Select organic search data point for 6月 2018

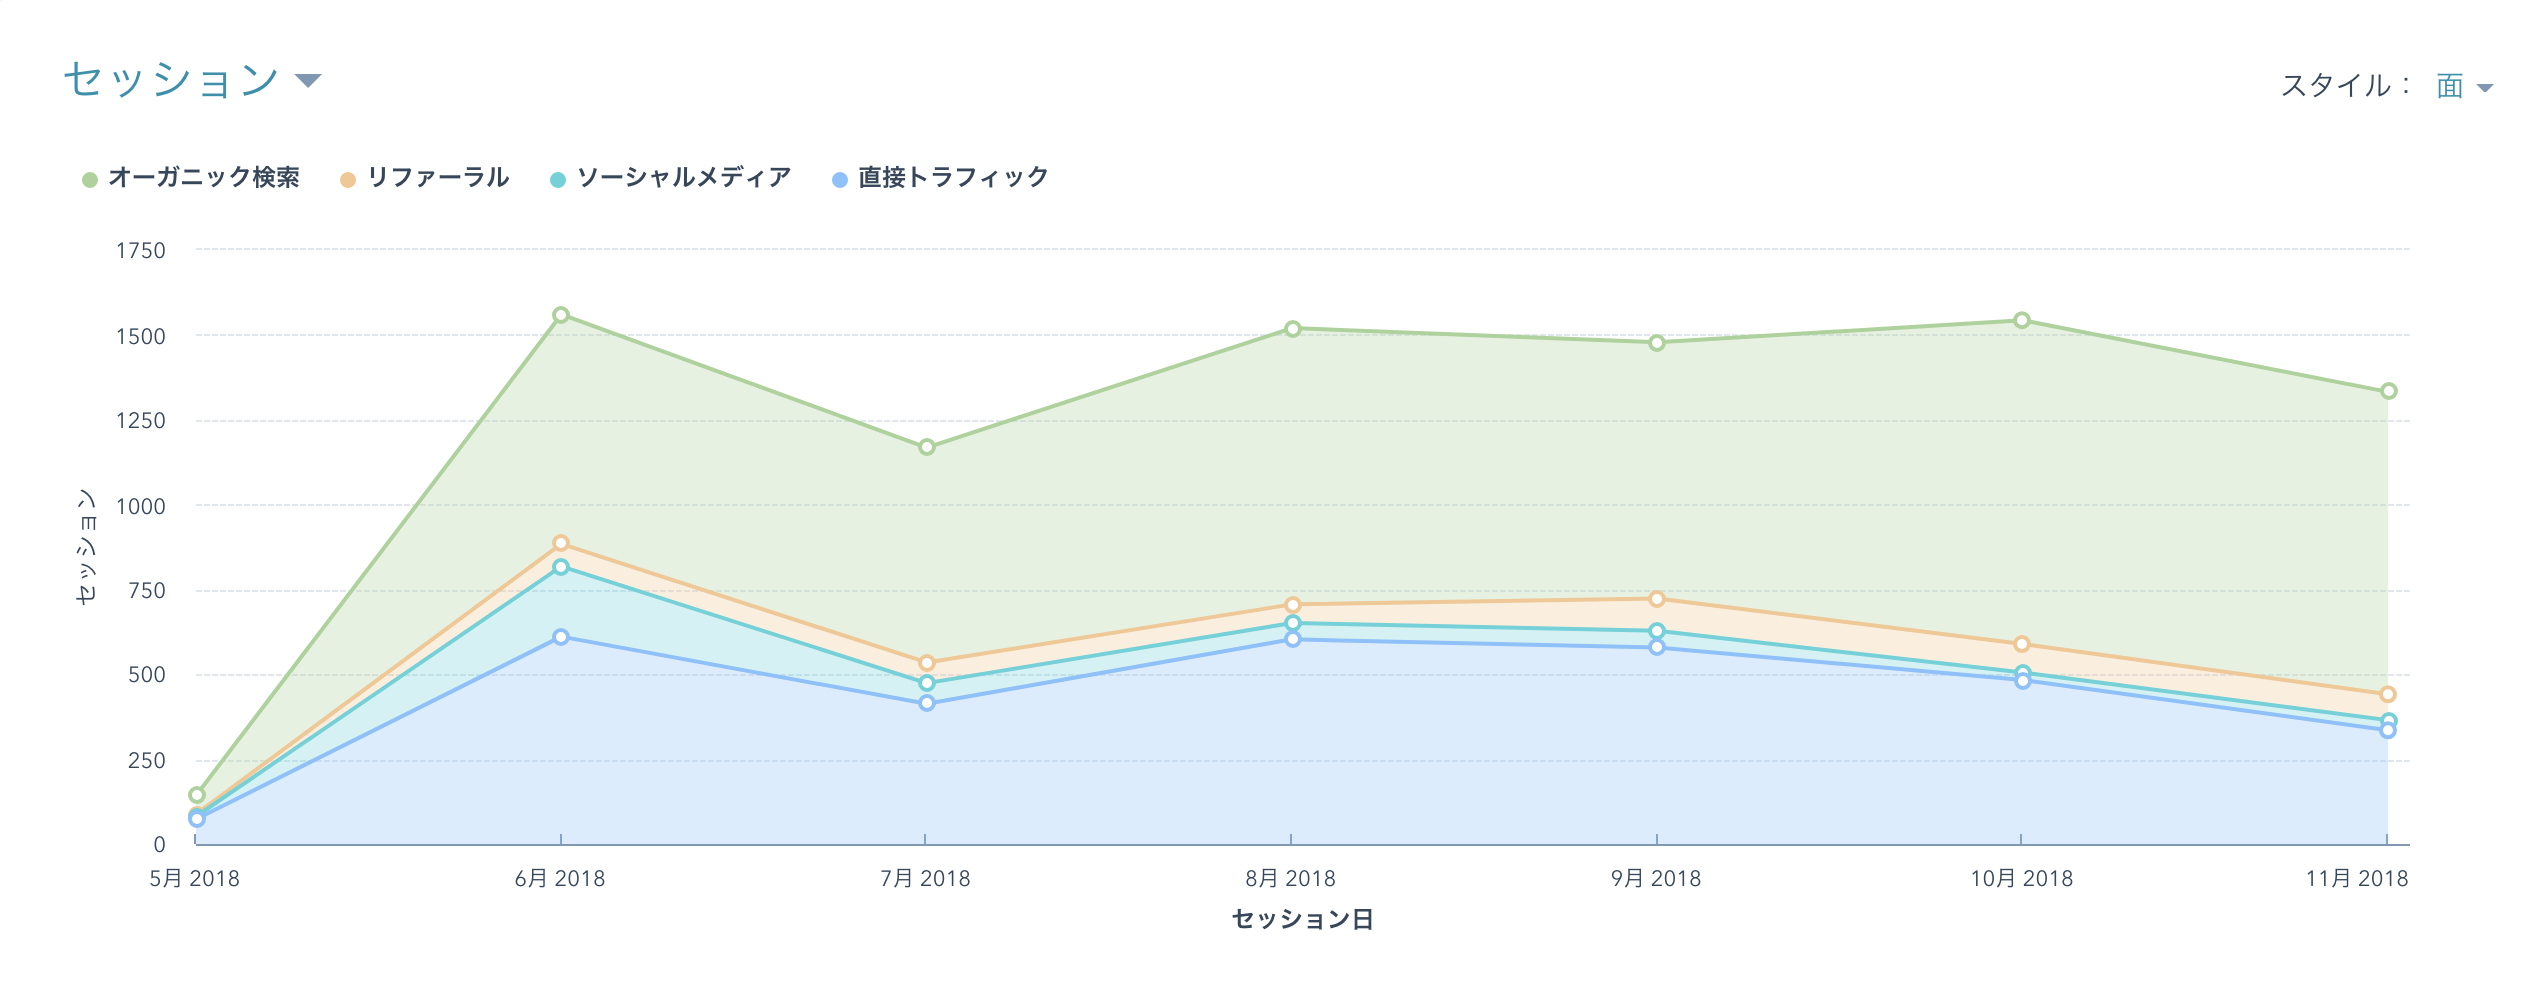click(561, 315)
